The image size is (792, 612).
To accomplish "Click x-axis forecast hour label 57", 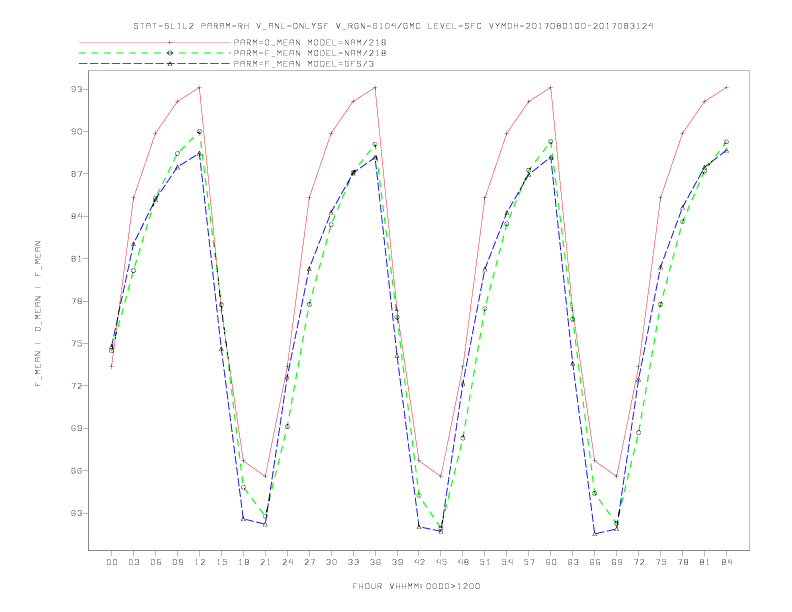I will pyautogui.click(x=529, y=562).
